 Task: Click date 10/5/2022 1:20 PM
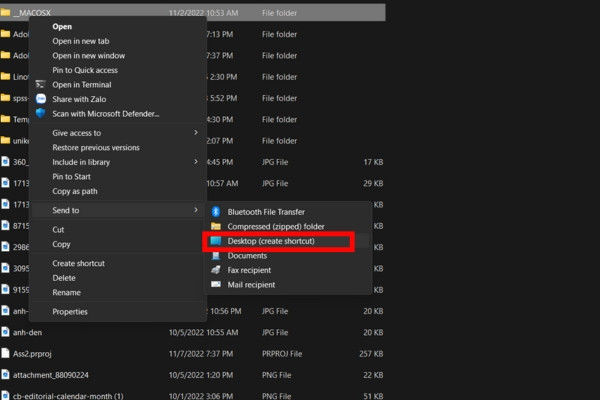(x=201, y=375)
